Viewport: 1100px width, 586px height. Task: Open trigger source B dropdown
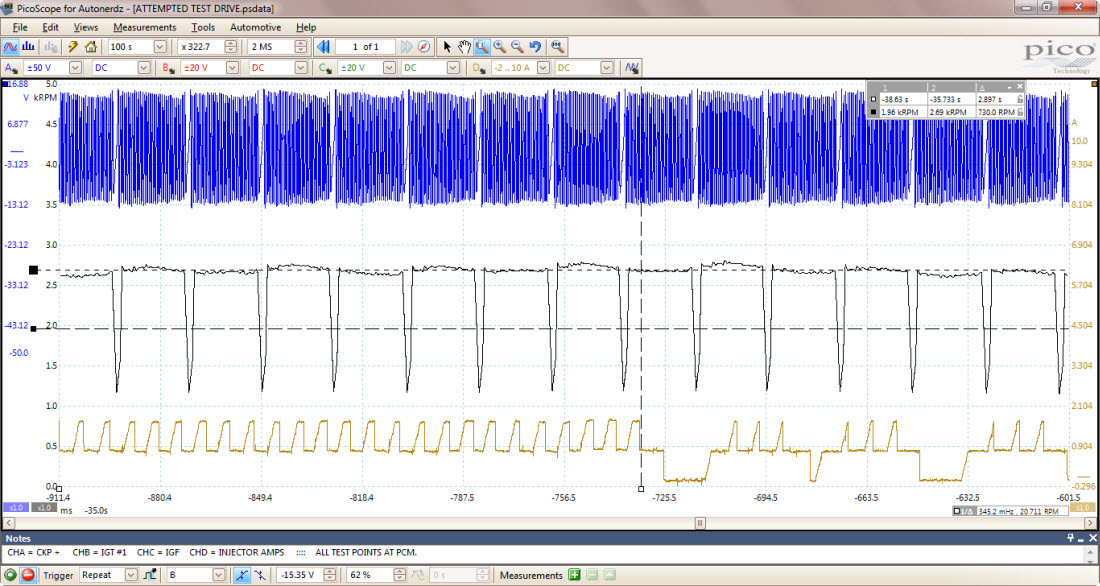coord(218,575)
